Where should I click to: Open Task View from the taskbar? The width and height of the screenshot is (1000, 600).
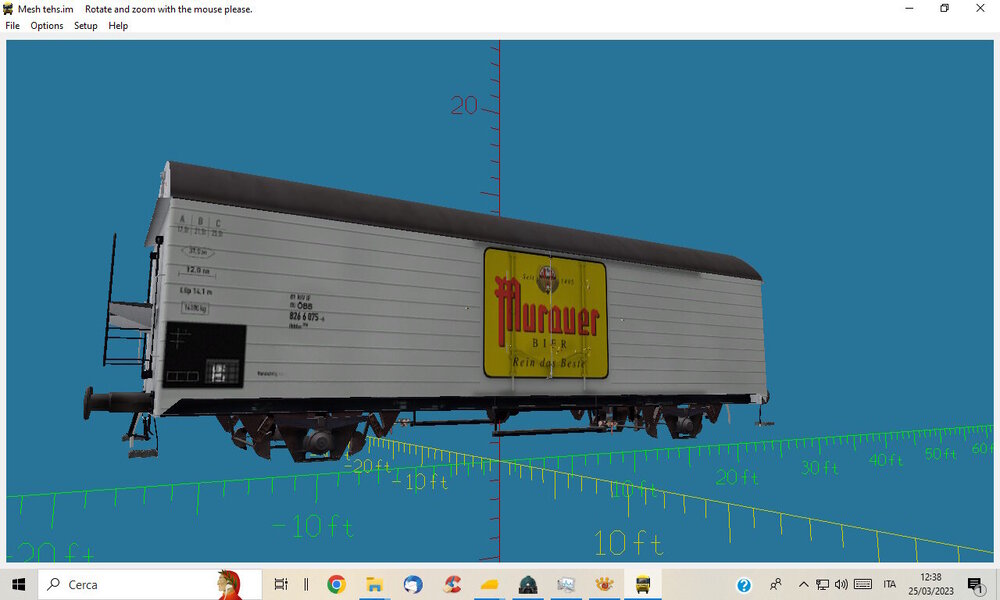(281, 584)
